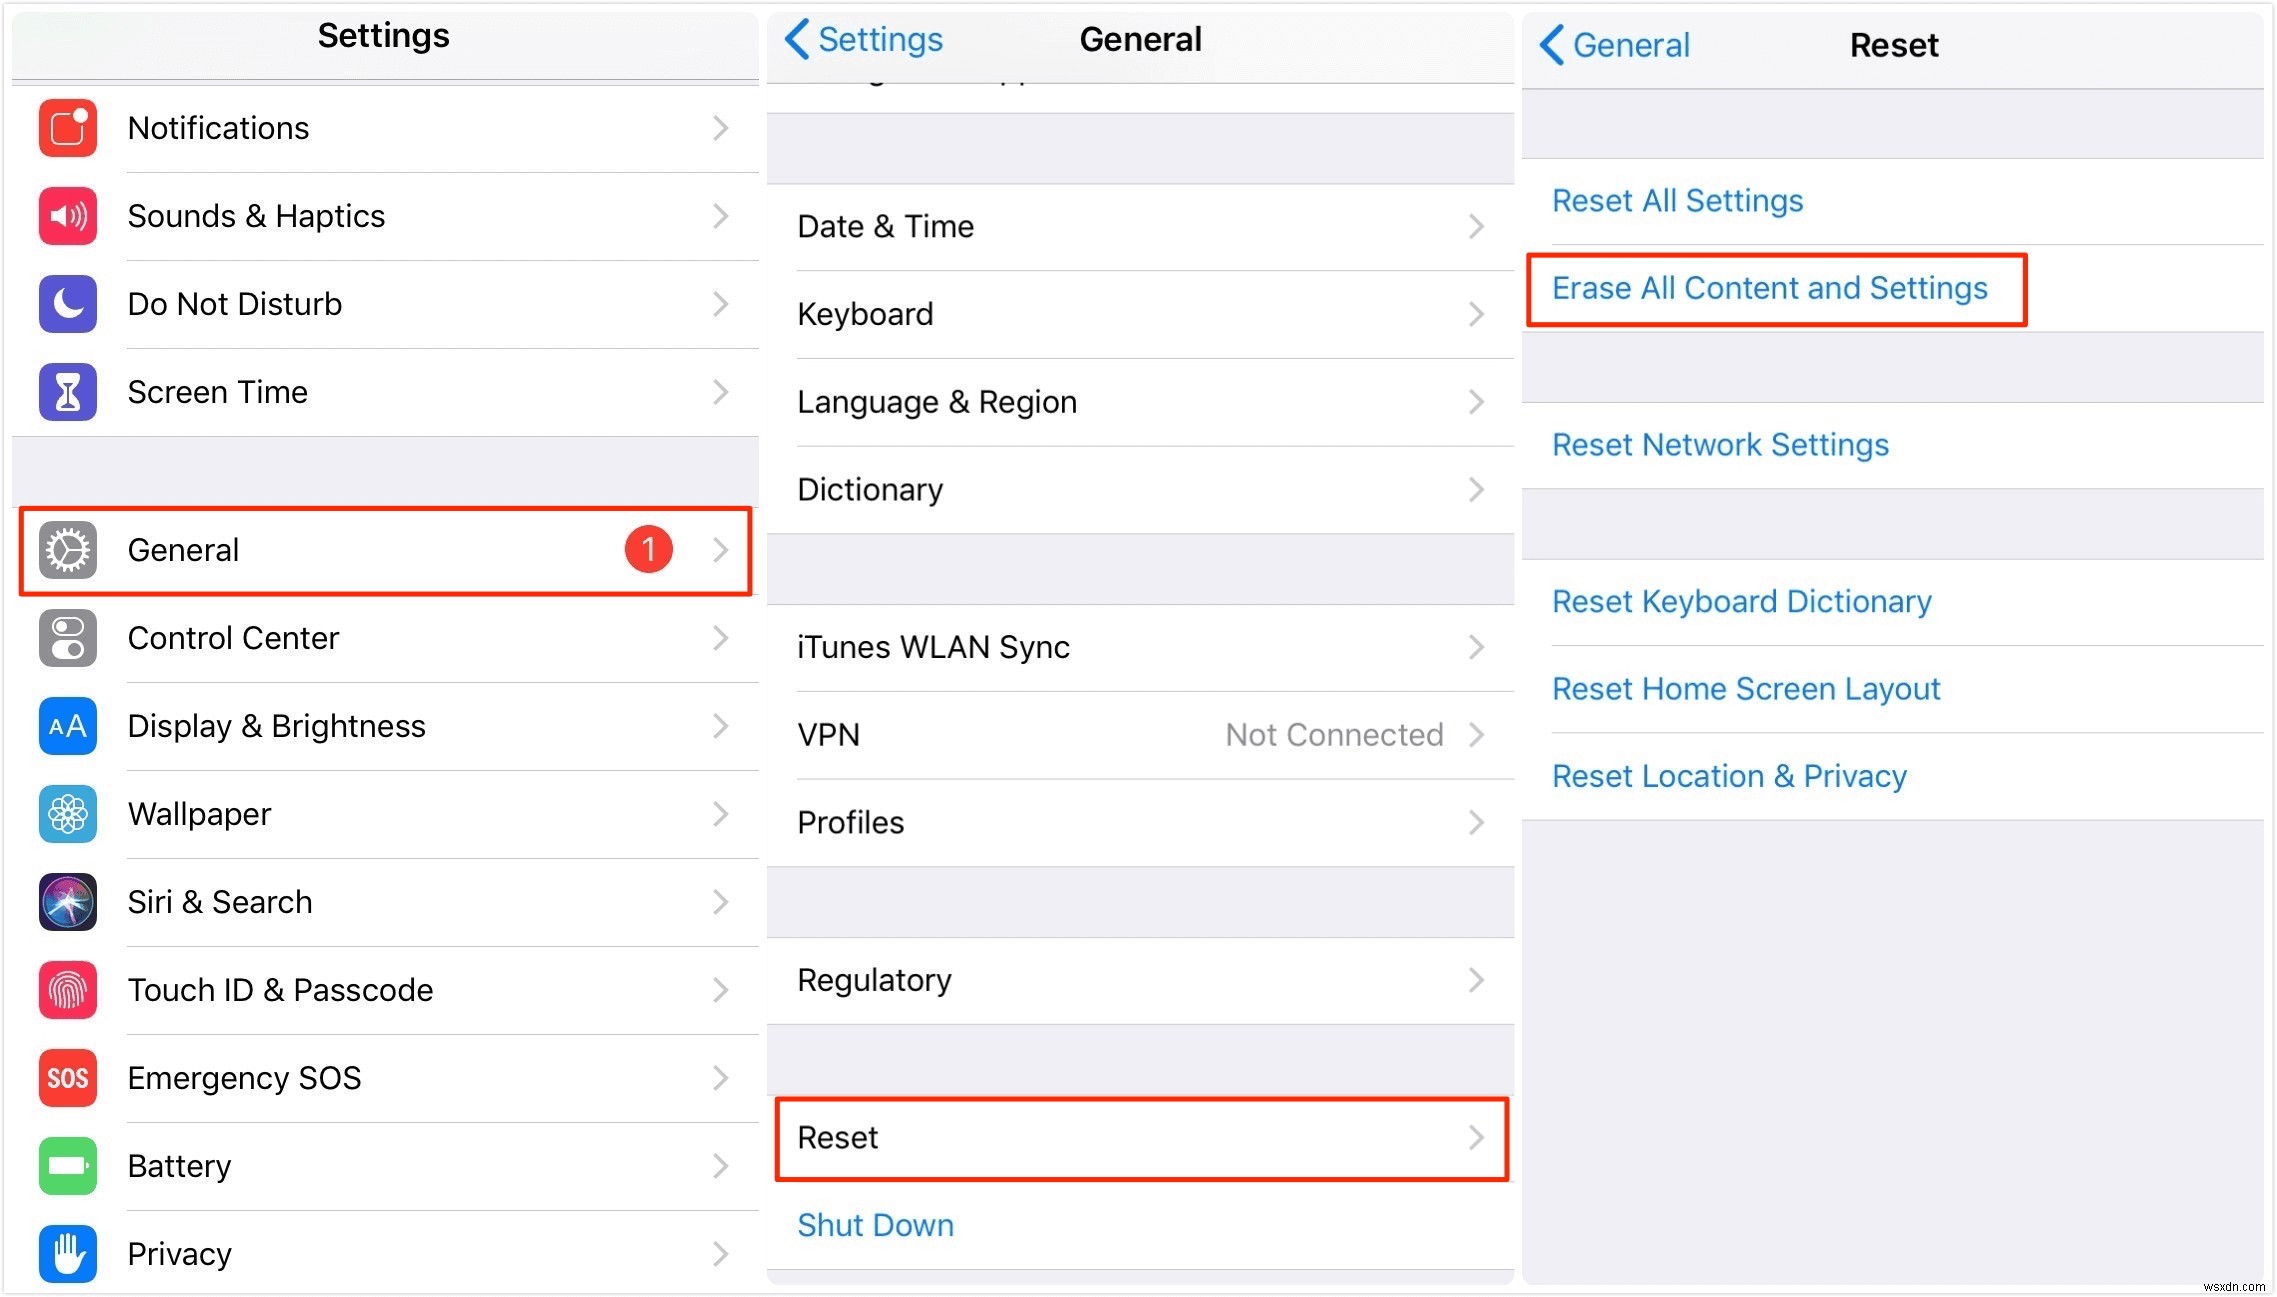Click Erase All Content and Settings

pos(1769,288)
